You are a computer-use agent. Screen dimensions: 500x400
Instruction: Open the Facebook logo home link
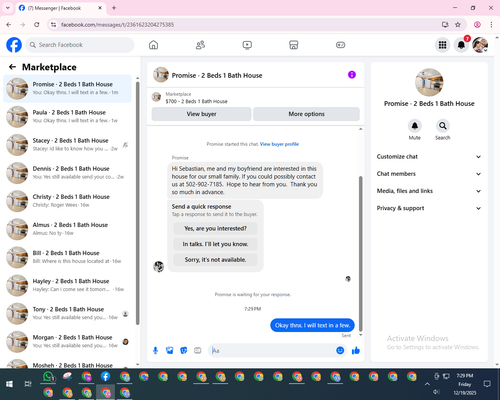[x=14, y=45]
